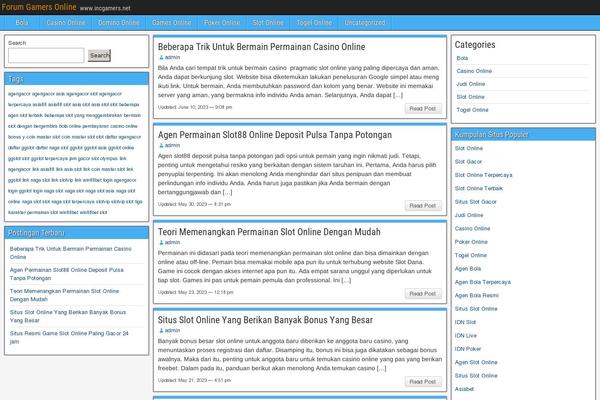
Task: Click author icon under Teori Memenangkan post
Action: pyautogui.click(x=161, y=242)
